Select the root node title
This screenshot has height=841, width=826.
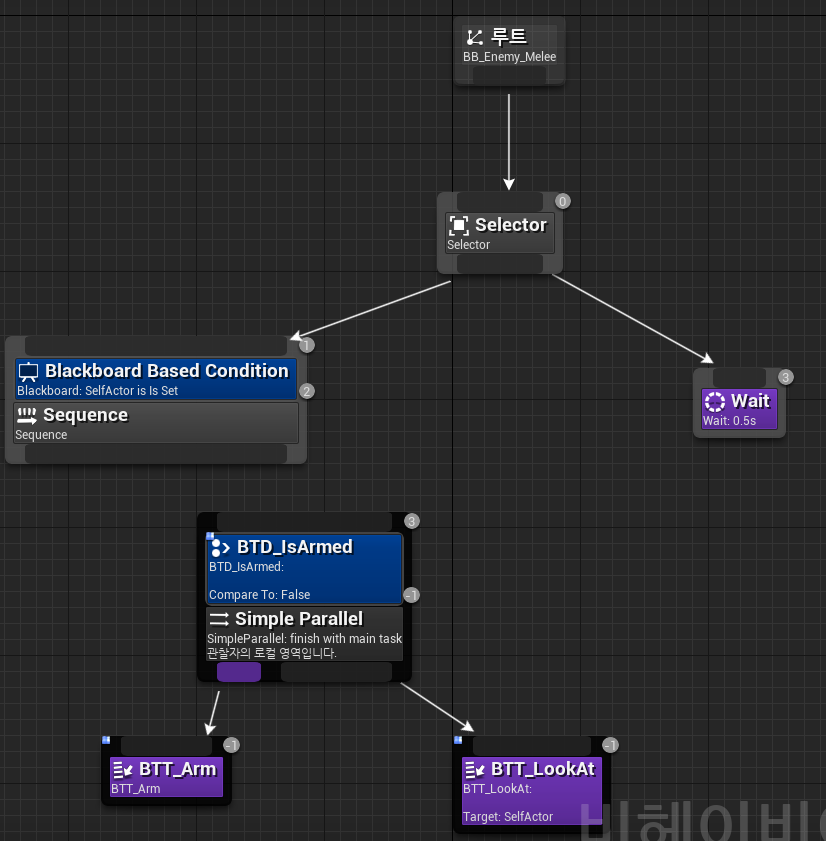509,37
